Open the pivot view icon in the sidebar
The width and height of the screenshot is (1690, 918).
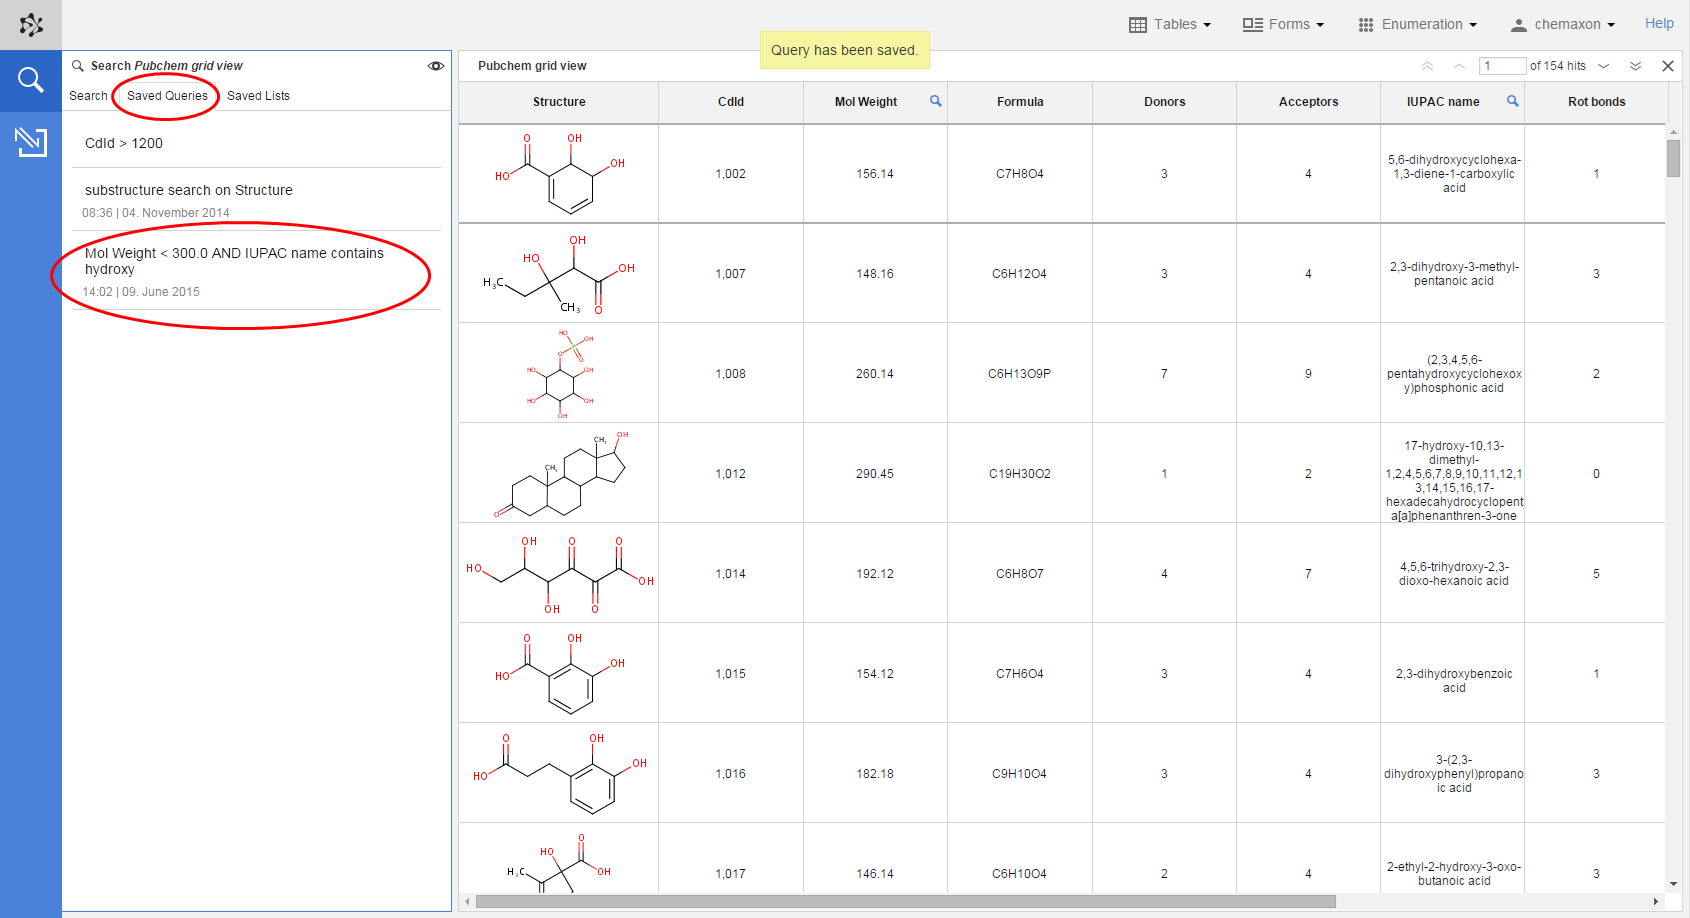[x=30, y=142]
